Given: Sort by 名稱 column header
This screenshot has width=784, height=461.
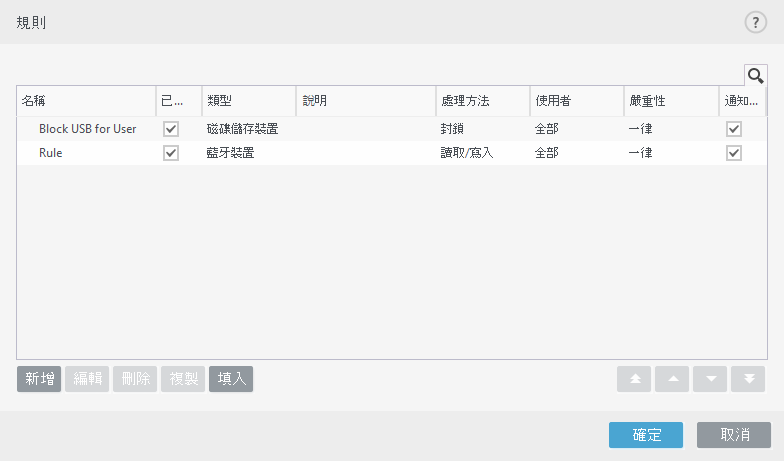Looking at the screenshot, I should click(x=85, y=101).
